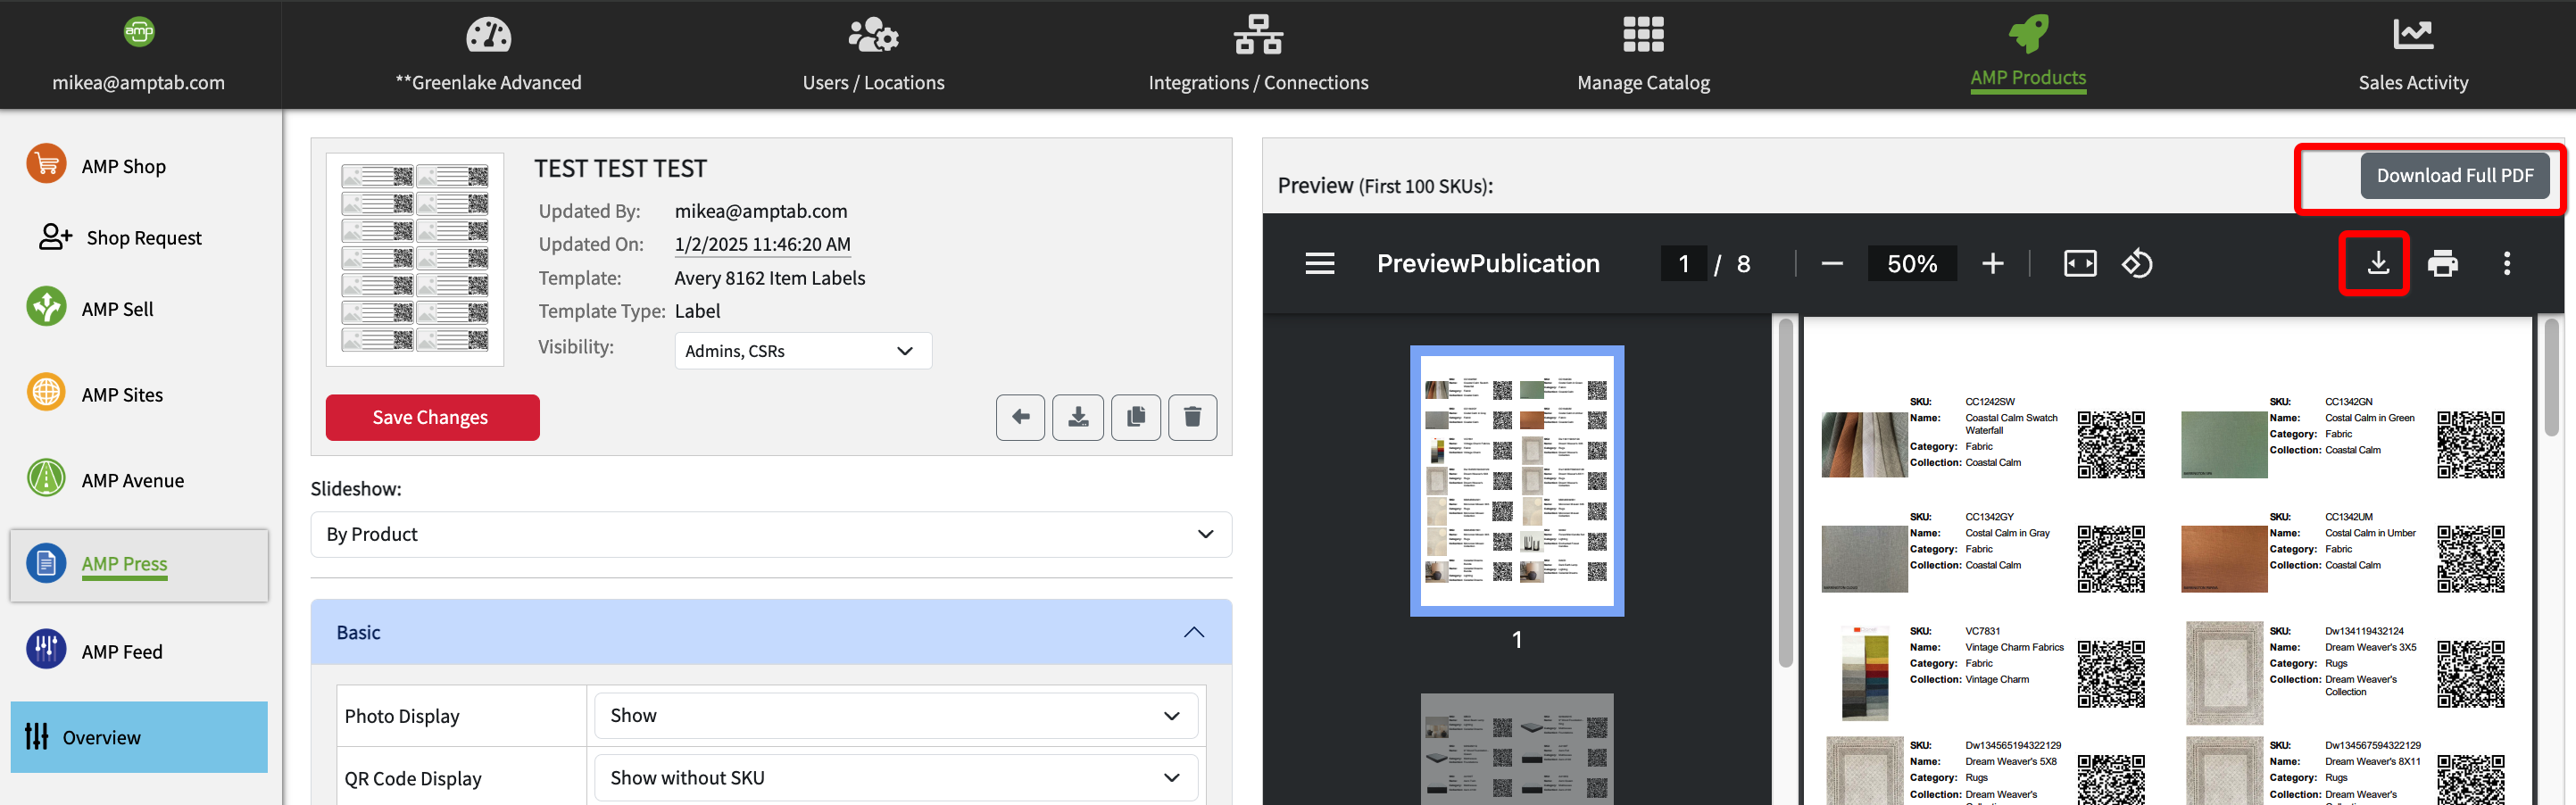Click Coastal Calm Swatch Waterfall product image
2576x805 pixels.
point(1864,444)
